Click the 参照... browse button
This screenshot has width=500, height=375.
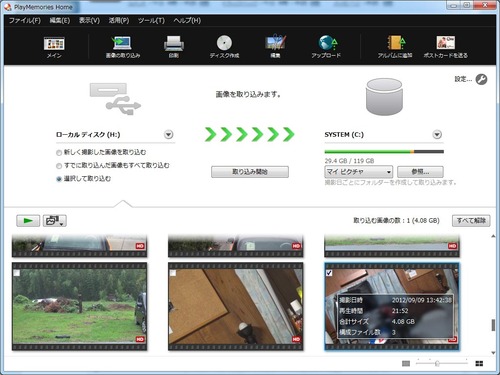pyautogui.click(x=420, y=172)
